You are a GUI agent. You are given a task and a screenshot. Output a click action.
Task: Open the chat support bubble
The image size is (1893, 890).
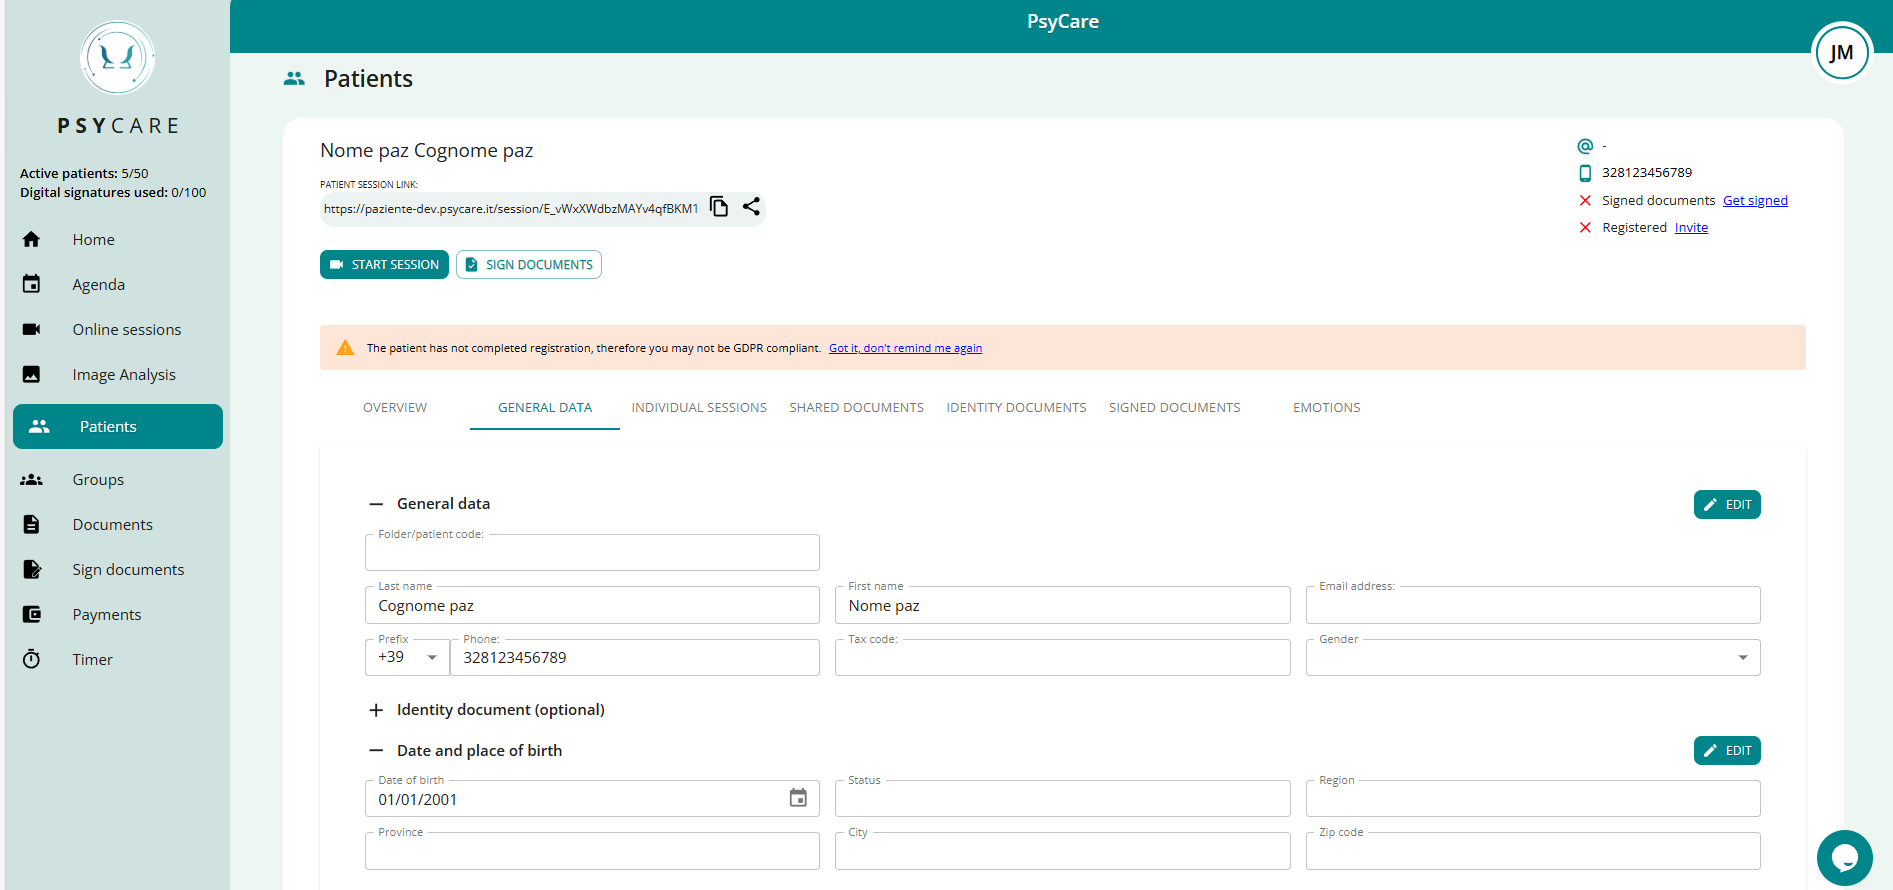click(x=1844, y=858)
